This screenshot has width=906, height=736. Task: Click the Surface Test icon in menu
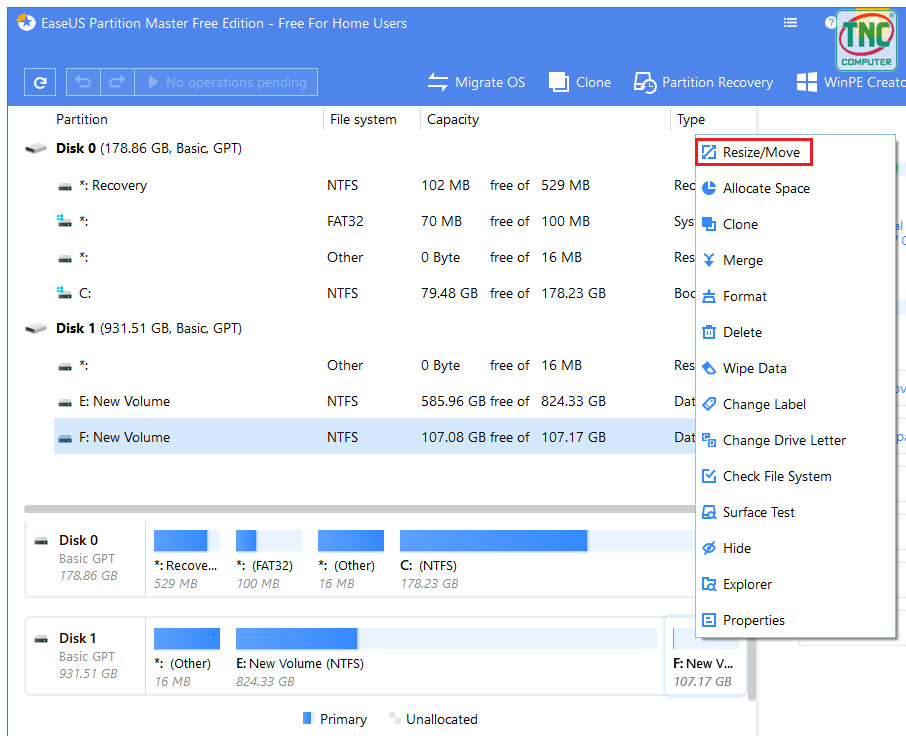[708, 512]
